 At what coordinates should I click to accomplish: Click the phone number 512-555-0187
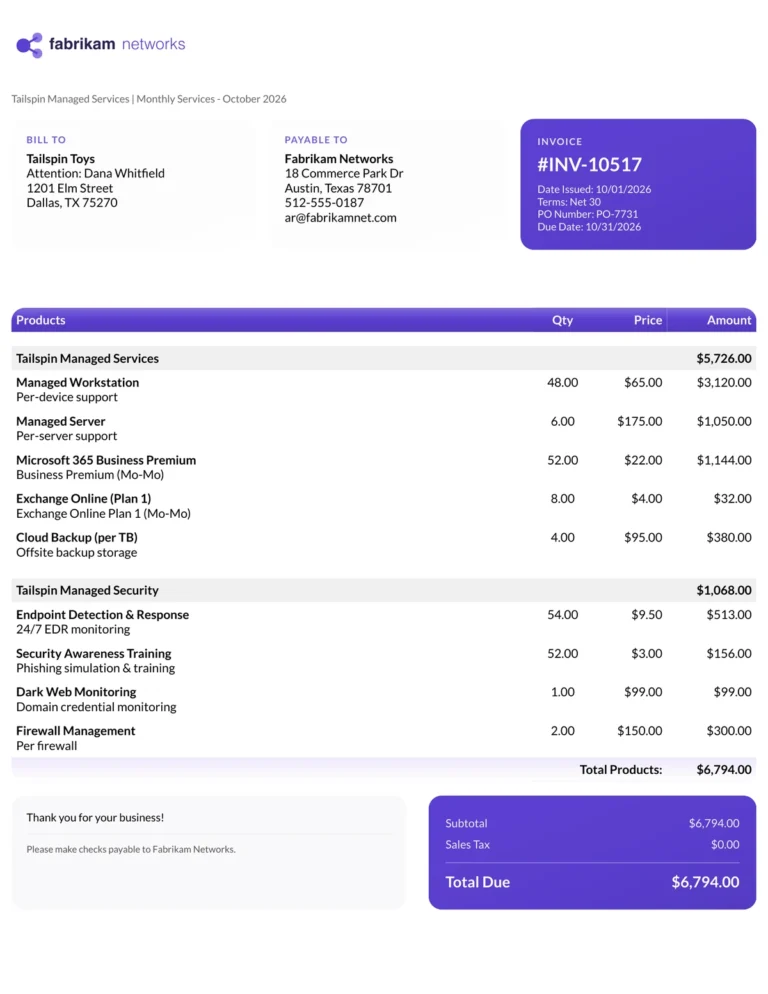click(324, 203)
